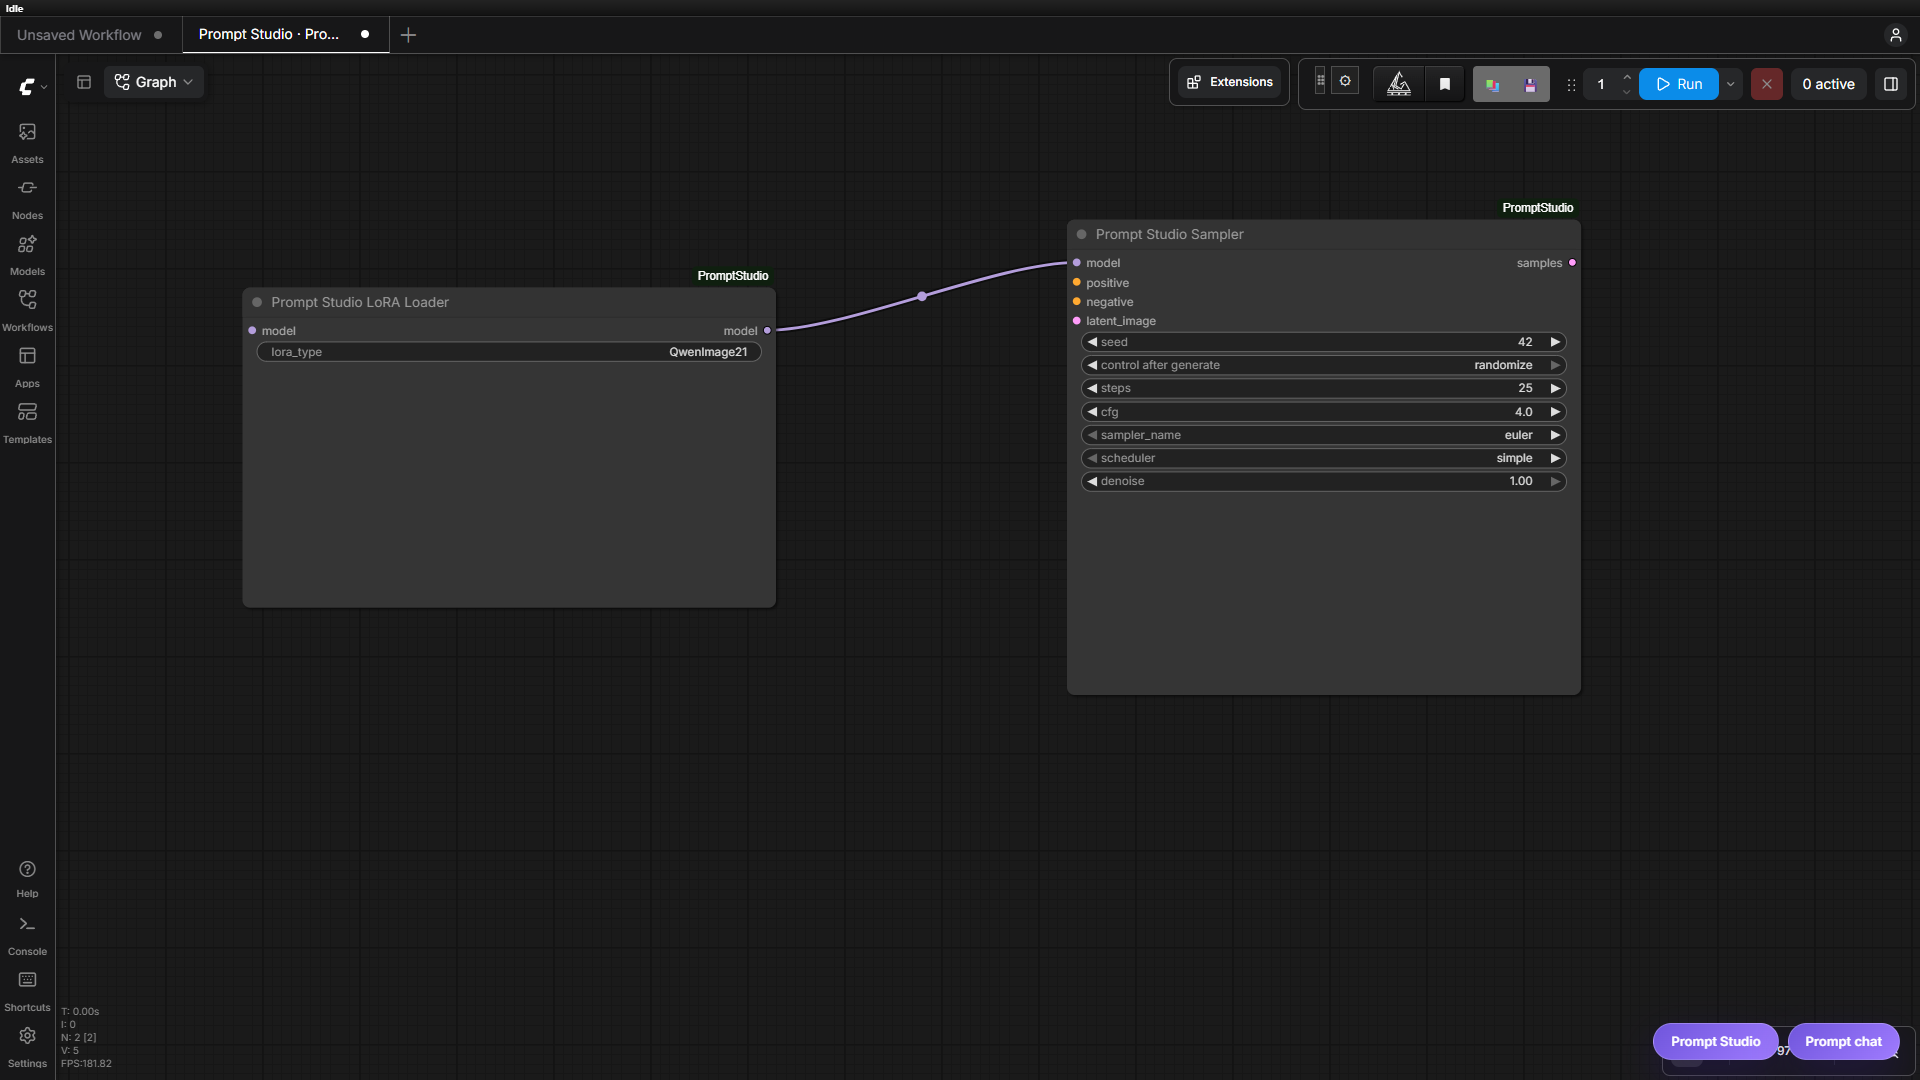
Task: Decrease the steps value with left arrow
Action: [x=1092, y=388]
